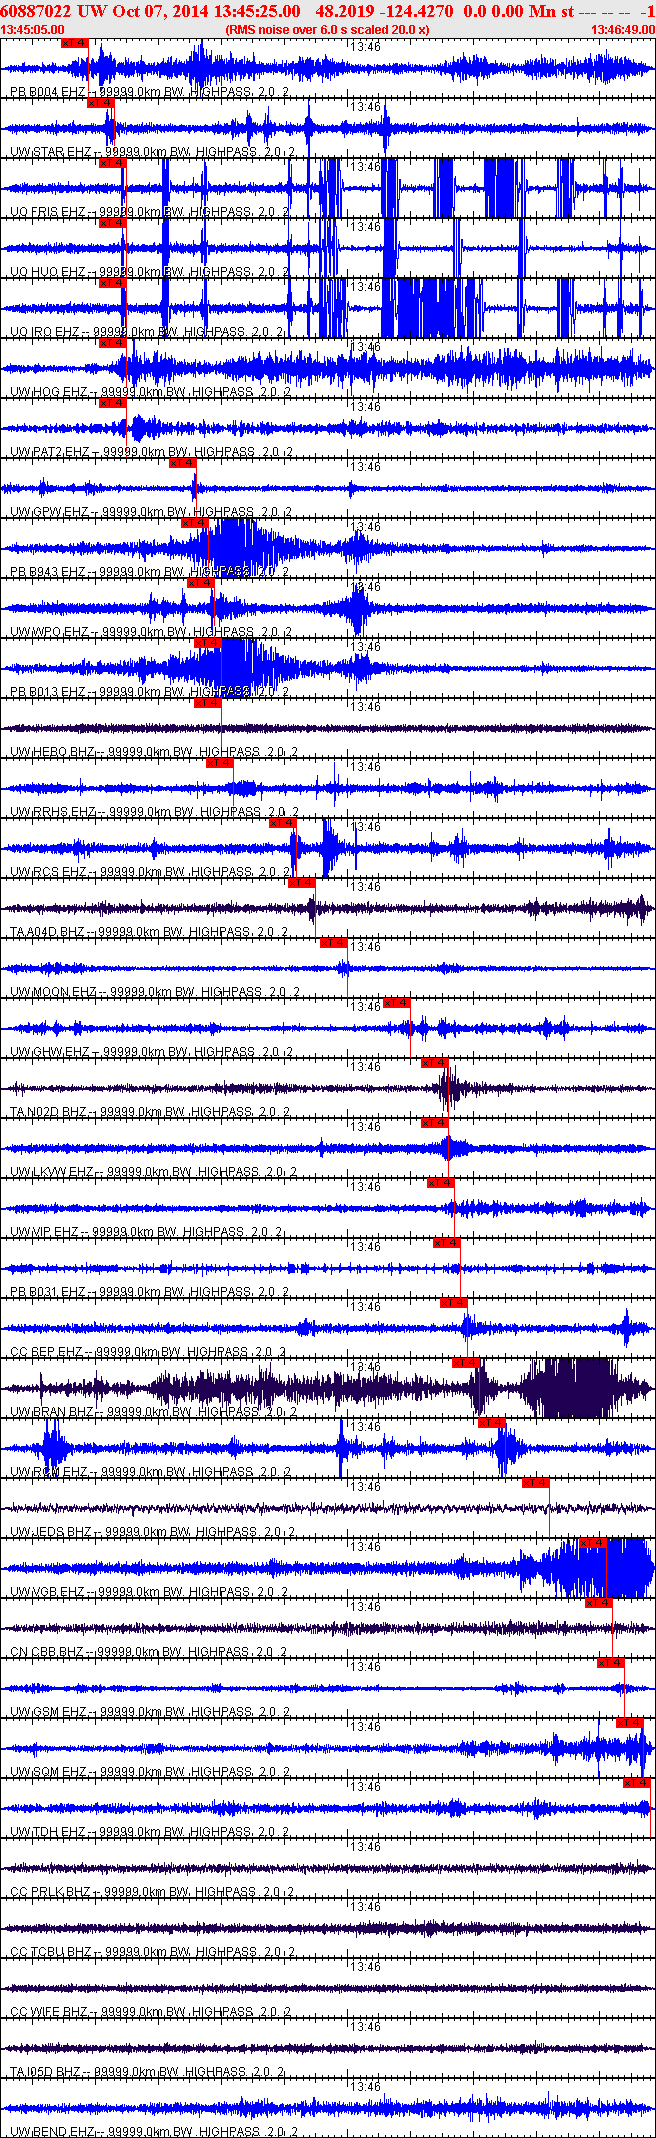This screenshot has height=2138, width=656.
Task: Click the CC WIFE BHZ station label
Action: (49, 2012)
